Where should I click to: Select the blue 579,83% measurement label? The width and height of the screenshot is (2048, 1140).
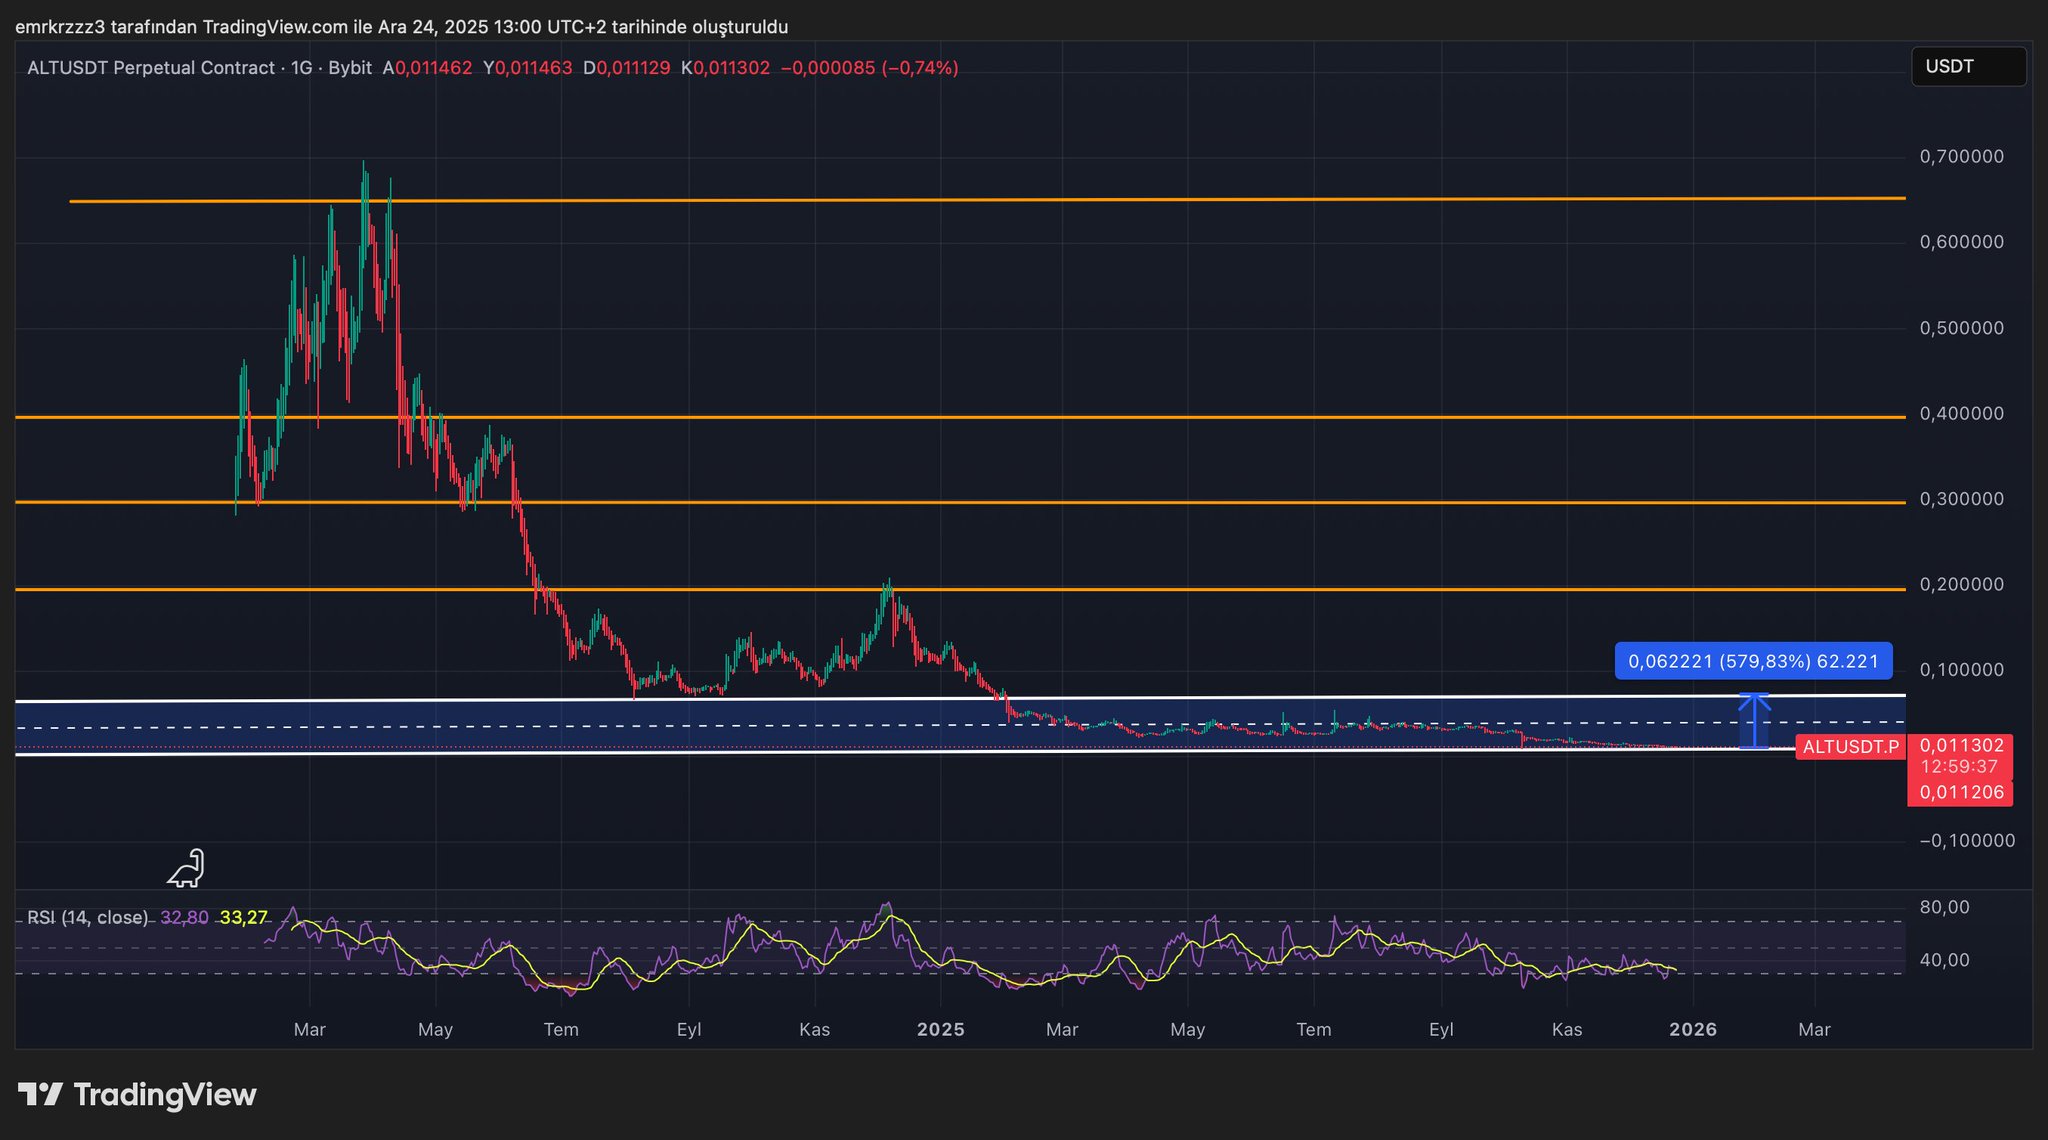(x=1753, y=661)
